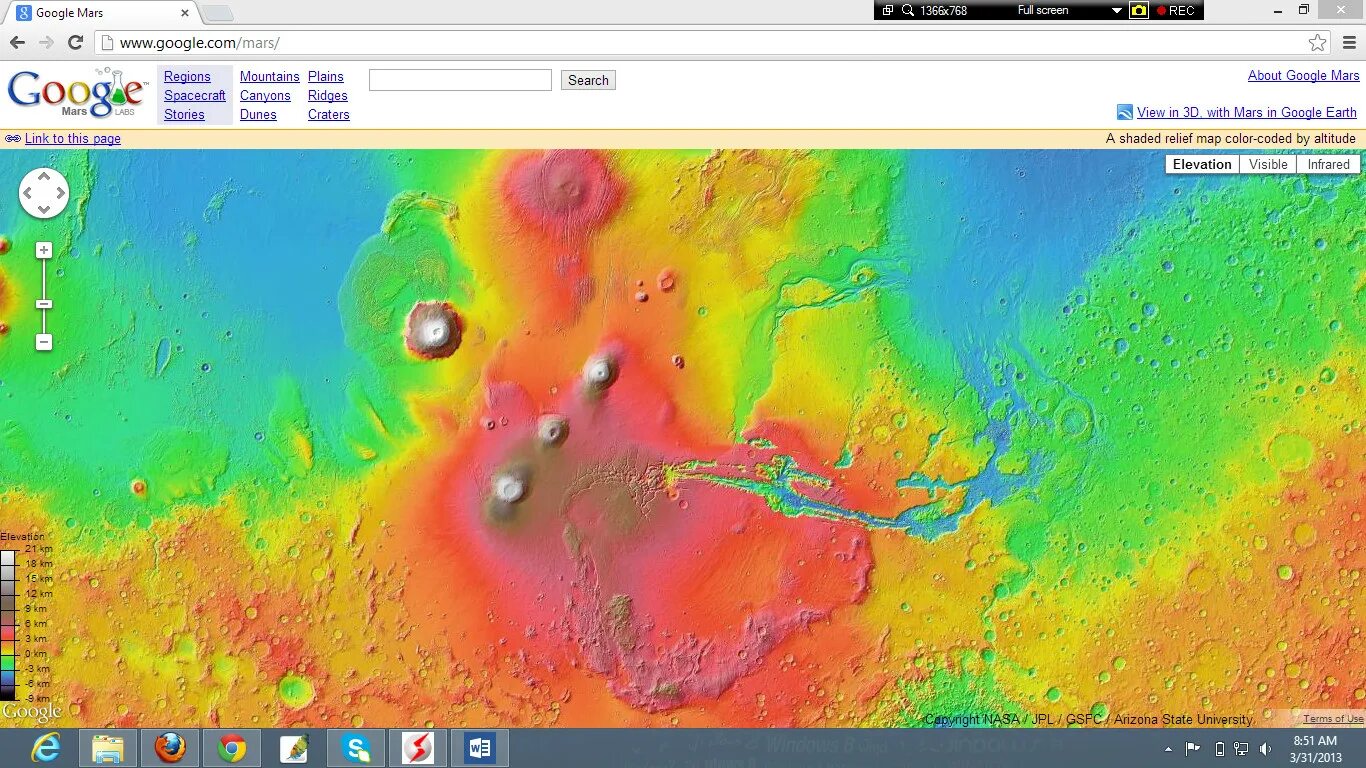The image size is (1366, 768).
Task: Zoom in with the plus button
Action: click(x=44, y=250)
